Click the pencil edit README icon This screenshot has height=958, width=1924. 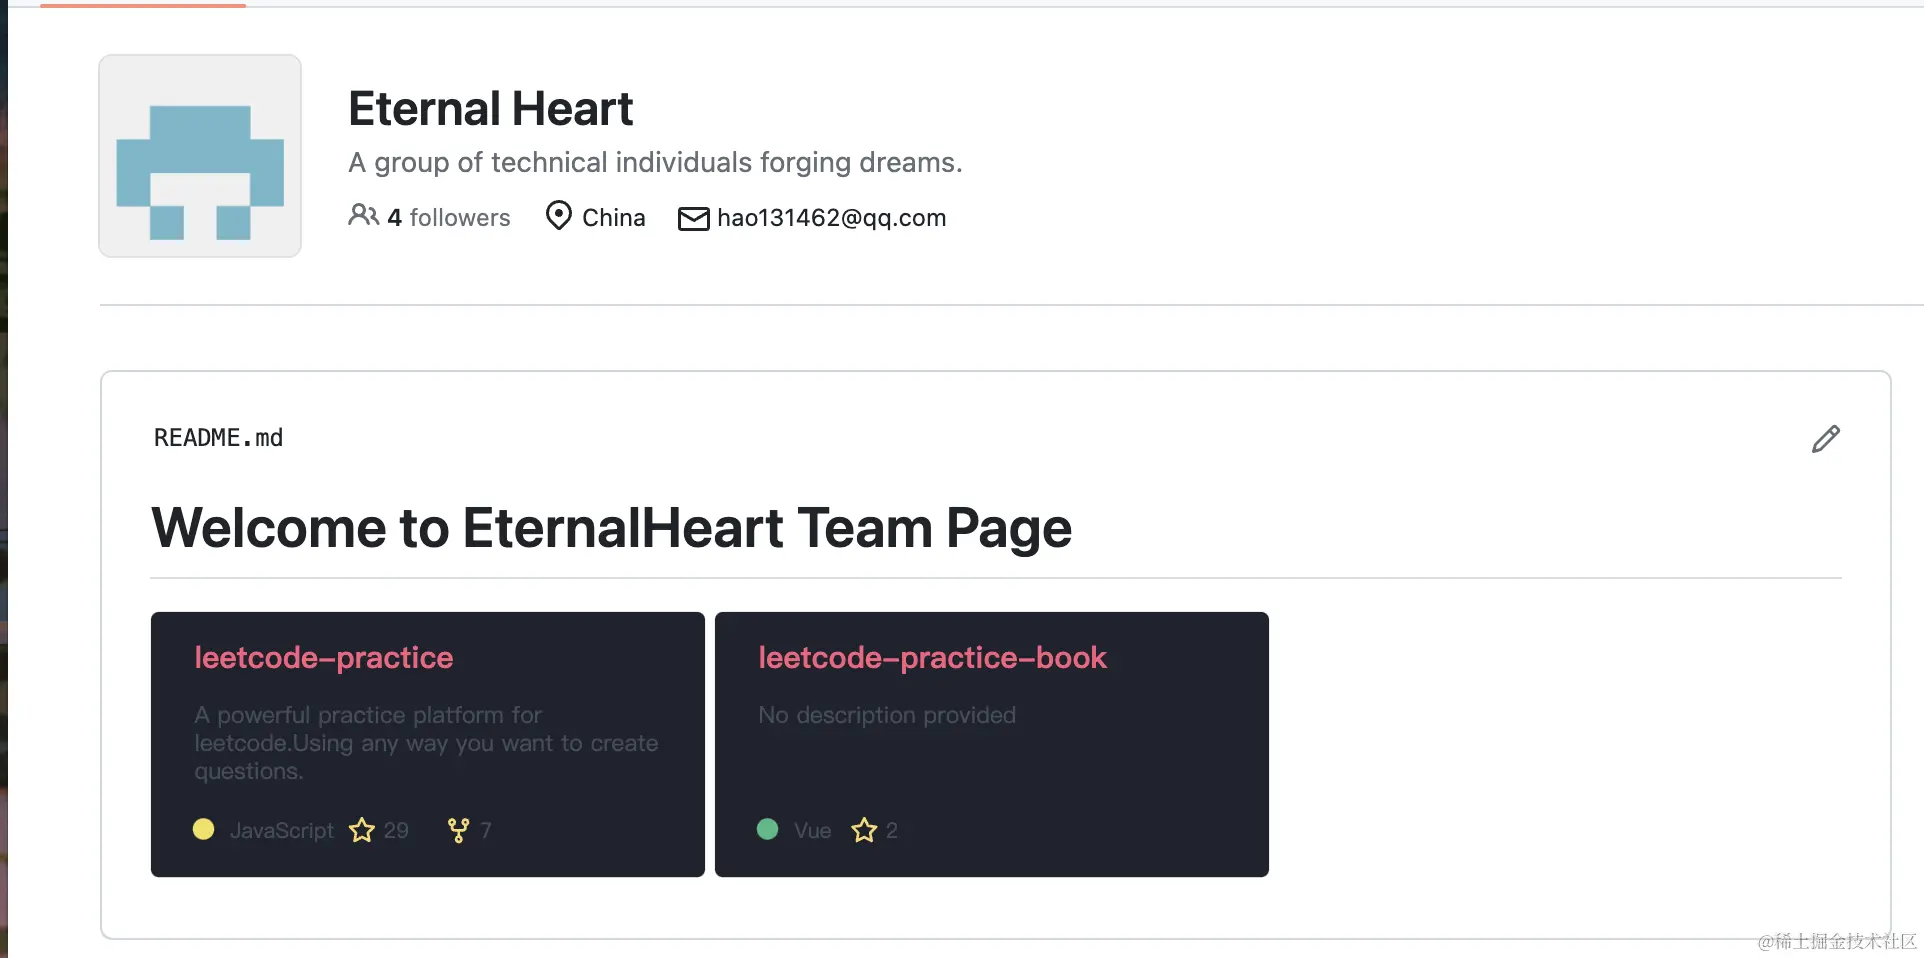click(x=1825, y=439)
